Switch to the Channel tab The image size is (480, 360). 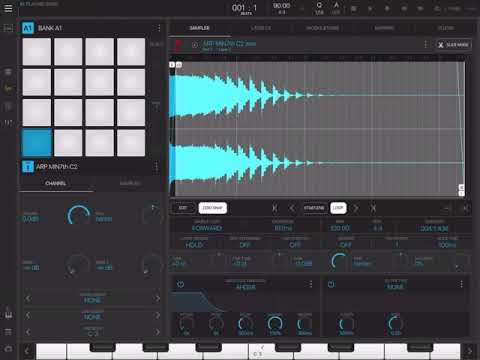pos(56,183)
